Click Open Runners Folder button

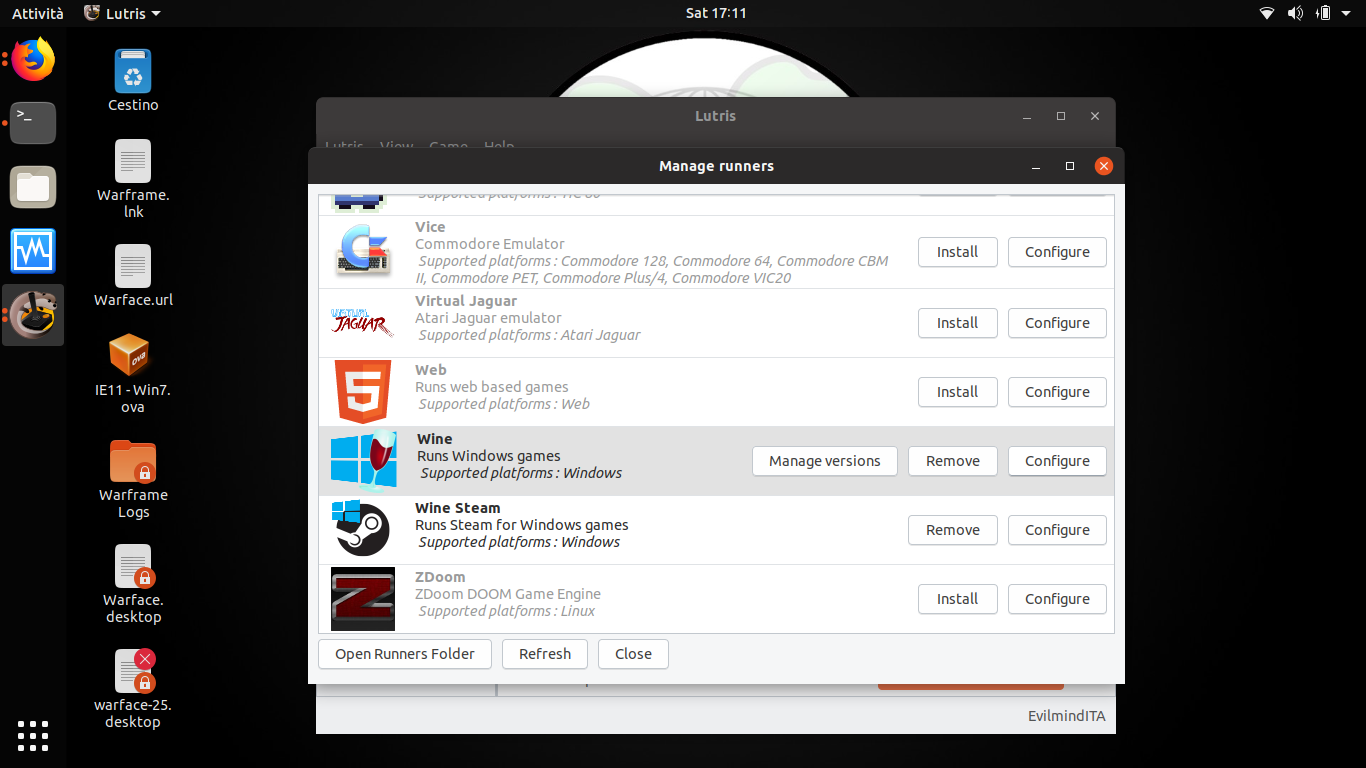click(405, 654)
